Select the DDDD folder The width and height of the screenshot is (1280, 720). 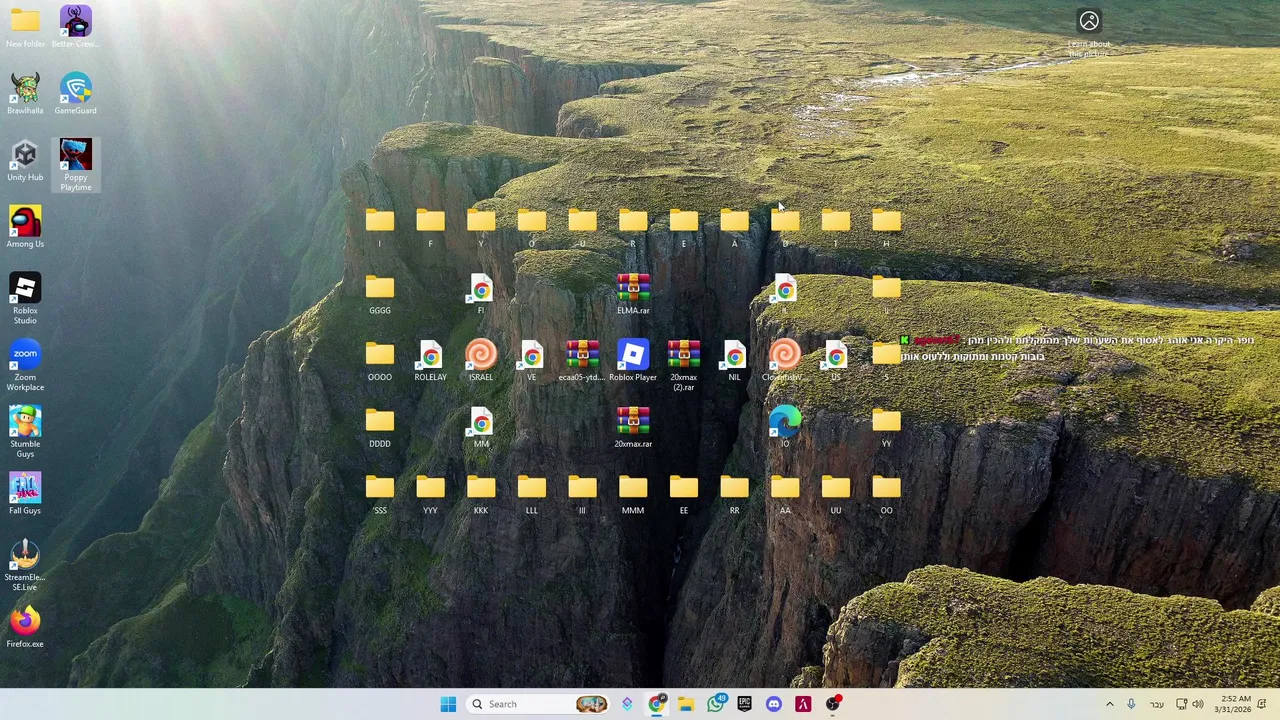[380, 427]
